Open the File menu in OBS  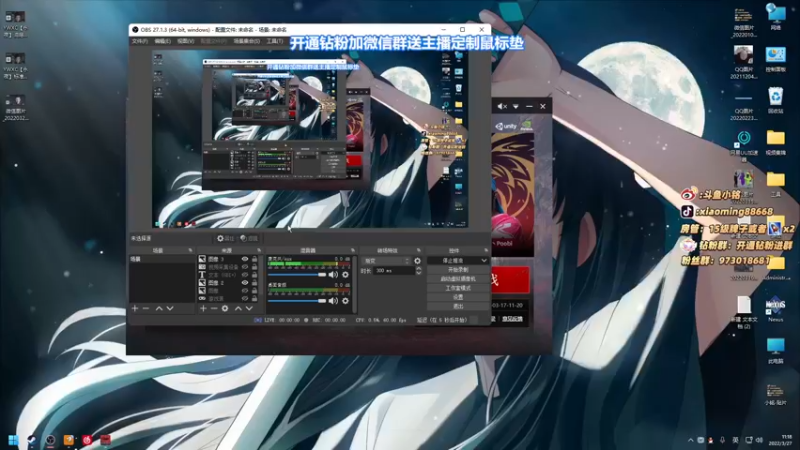click(x=139, y=41)
